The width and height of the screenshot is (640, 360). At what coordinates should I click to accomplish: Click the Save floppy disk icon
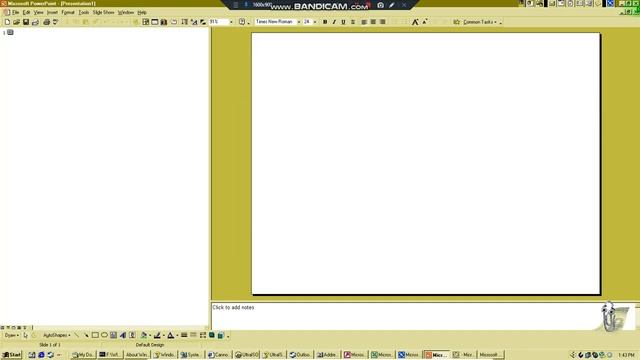[x=26, y=22]
